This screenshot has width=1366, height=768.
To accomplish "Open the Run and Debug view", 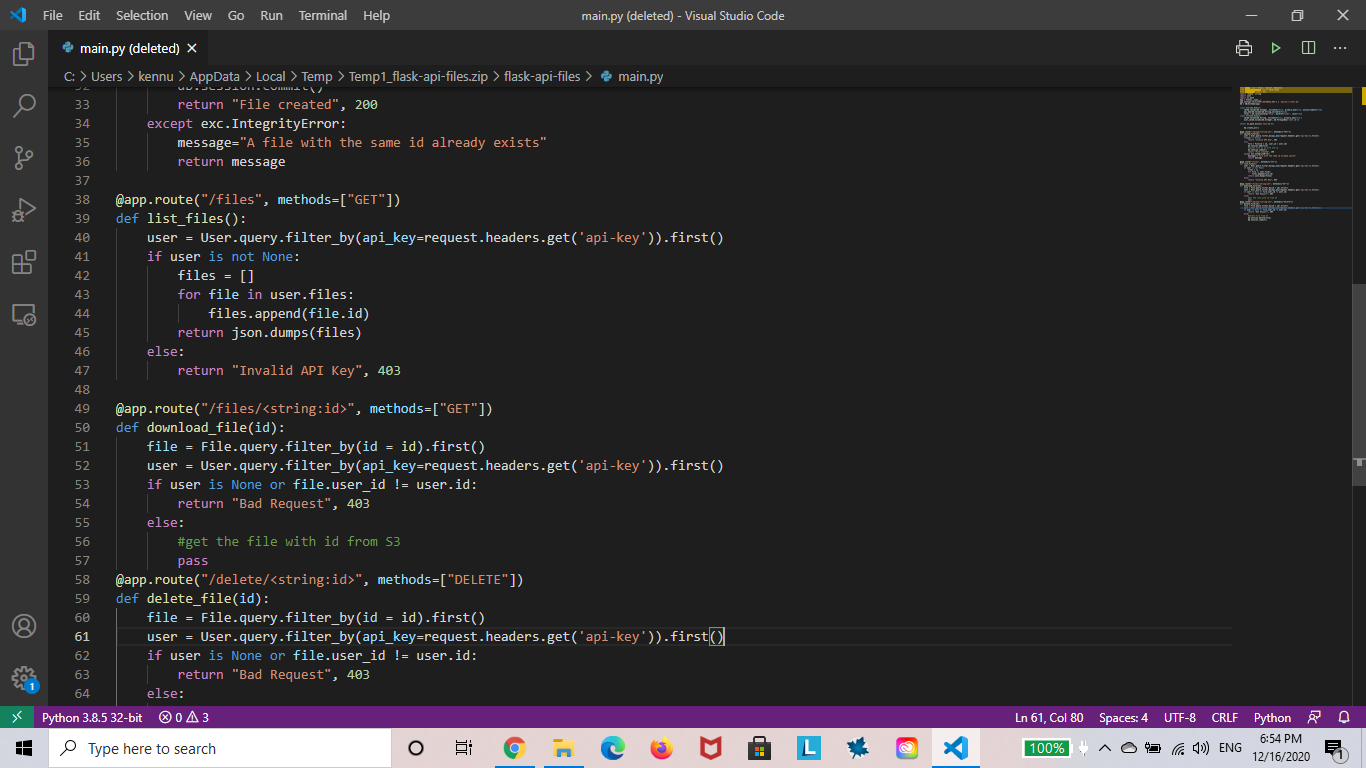I will pos(22,209).
